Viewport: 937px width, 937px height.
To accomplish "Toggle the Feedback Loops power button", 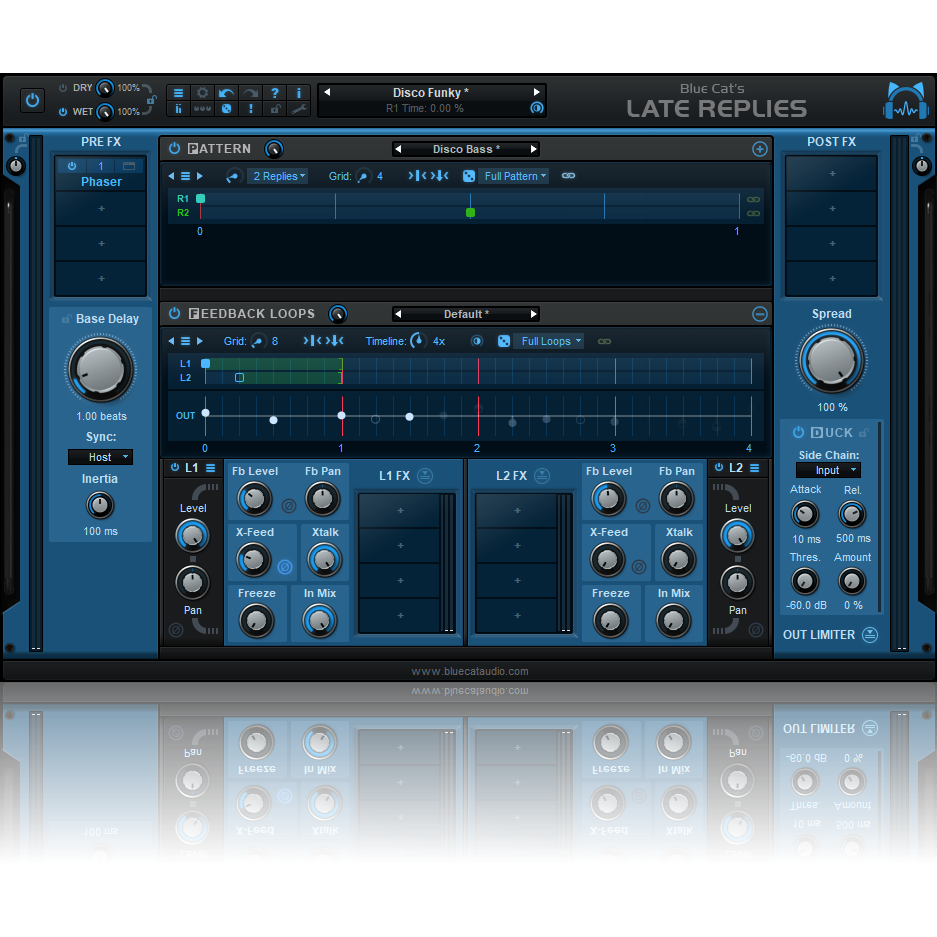I will click(174, 313).
